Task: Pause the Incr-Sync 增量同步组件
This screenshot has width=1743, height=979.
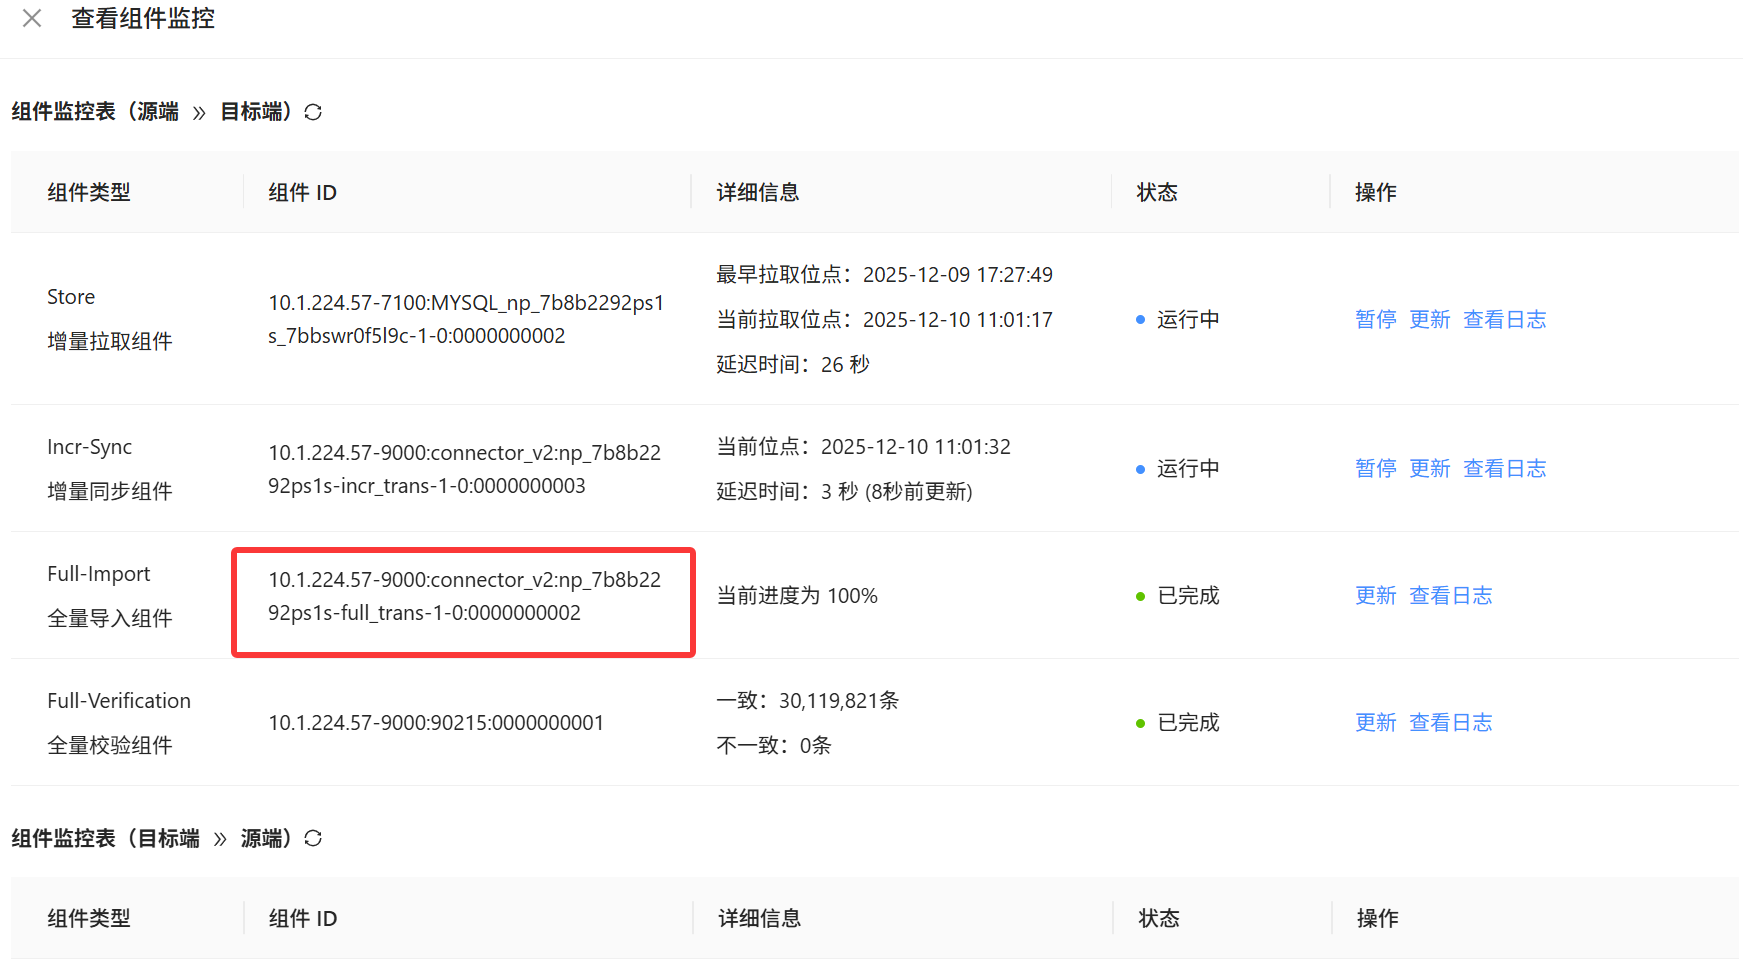Action: point(1375,468)
